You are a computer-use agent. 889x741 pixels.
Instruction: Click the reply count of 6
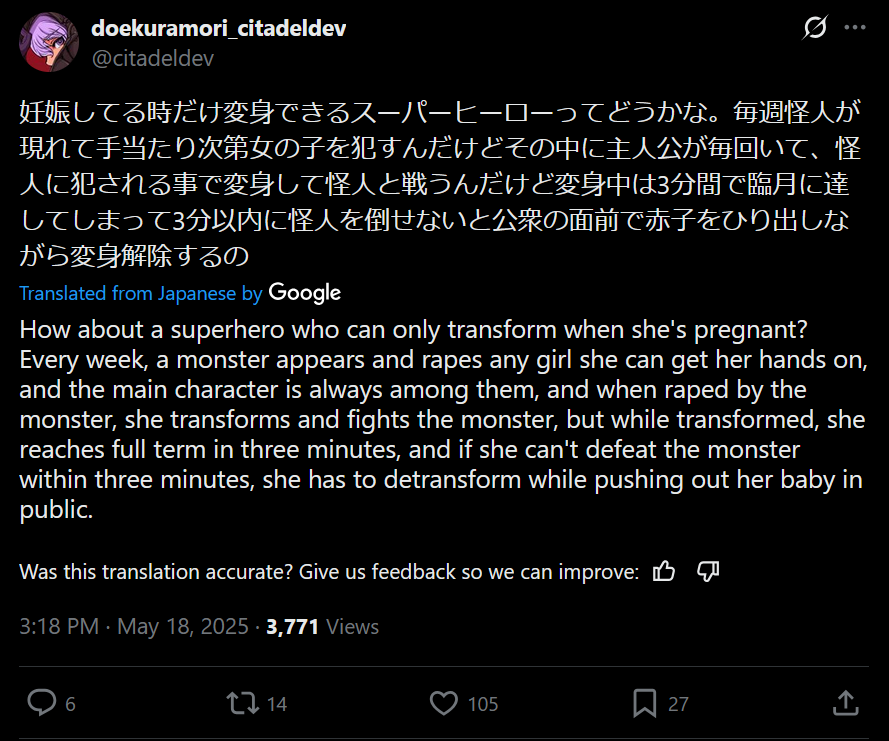point(70,704)
